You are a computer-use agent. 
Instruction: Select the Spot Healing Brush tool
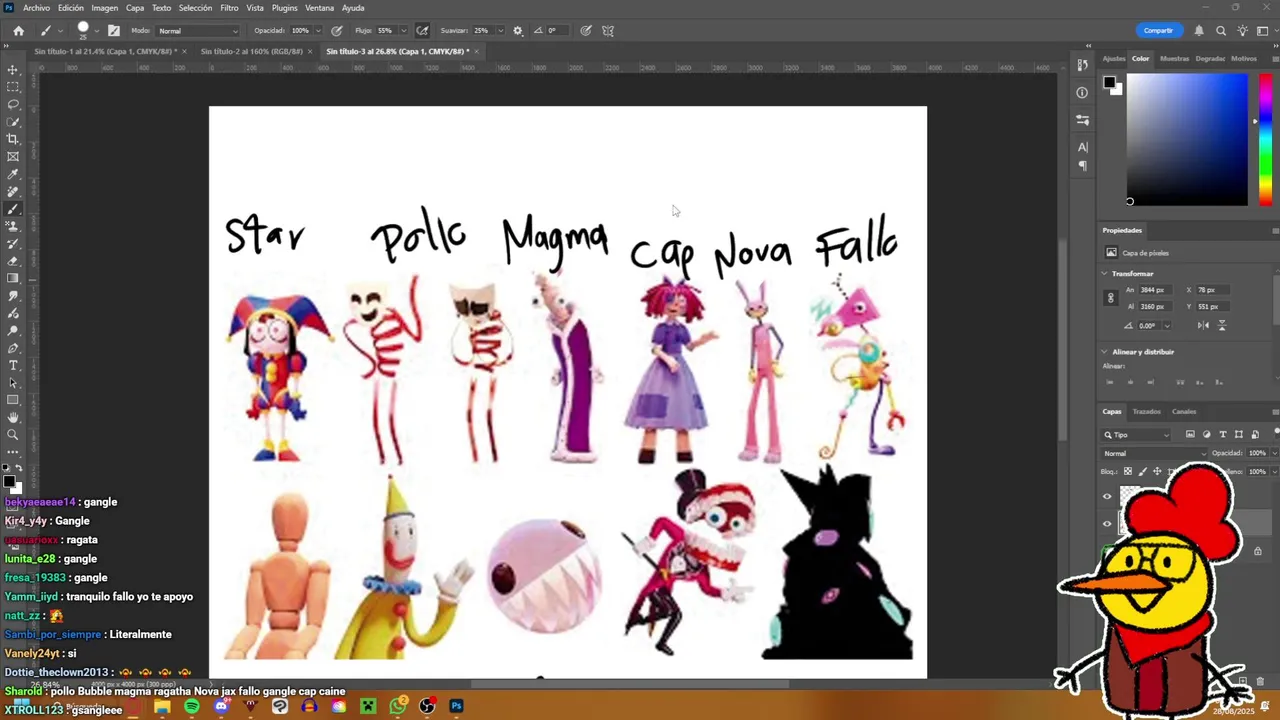13,192
